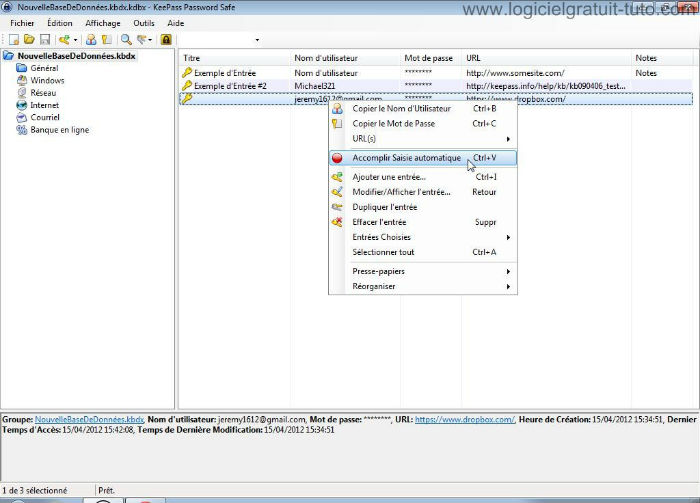Open the quick search combo box dropdown
The height and width of the screenshot is (503, 700).
[257, 40]
